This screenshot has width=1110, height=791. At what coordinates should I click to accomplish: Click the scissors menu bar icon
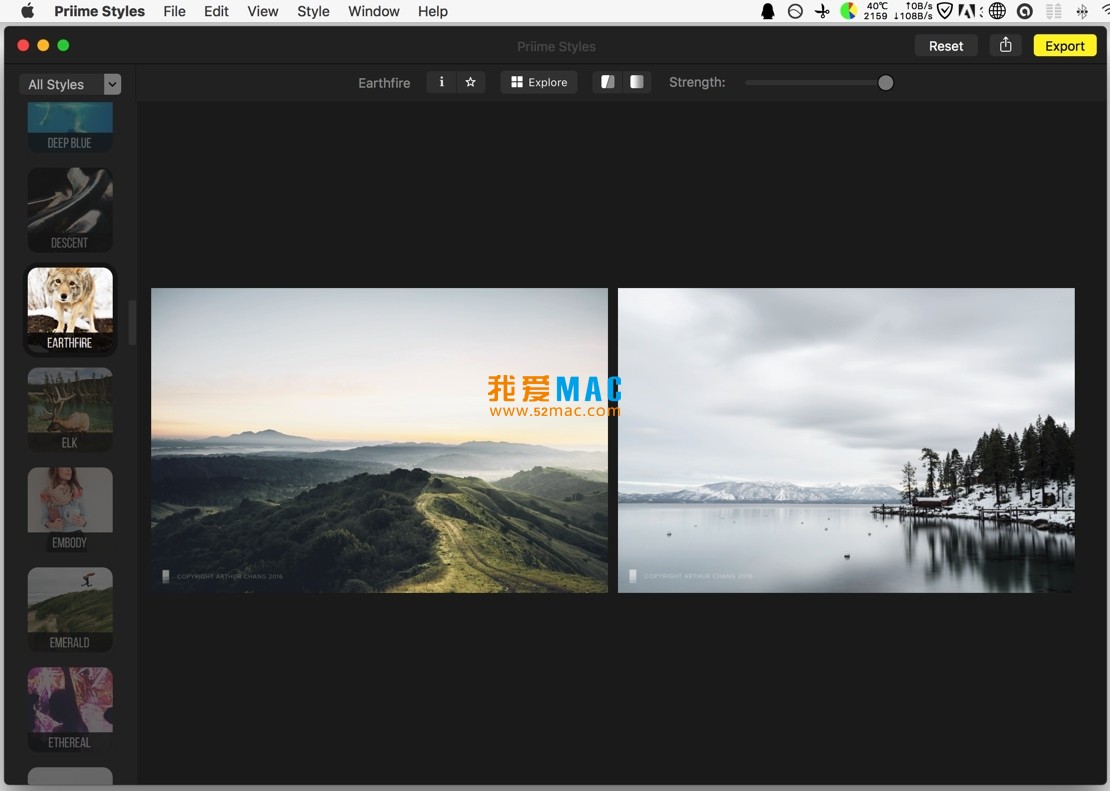coord(822,11)
